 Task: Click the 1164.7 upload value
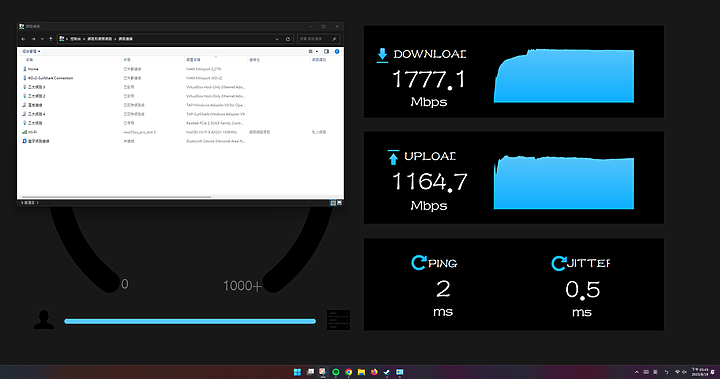[x=430, y=181]
